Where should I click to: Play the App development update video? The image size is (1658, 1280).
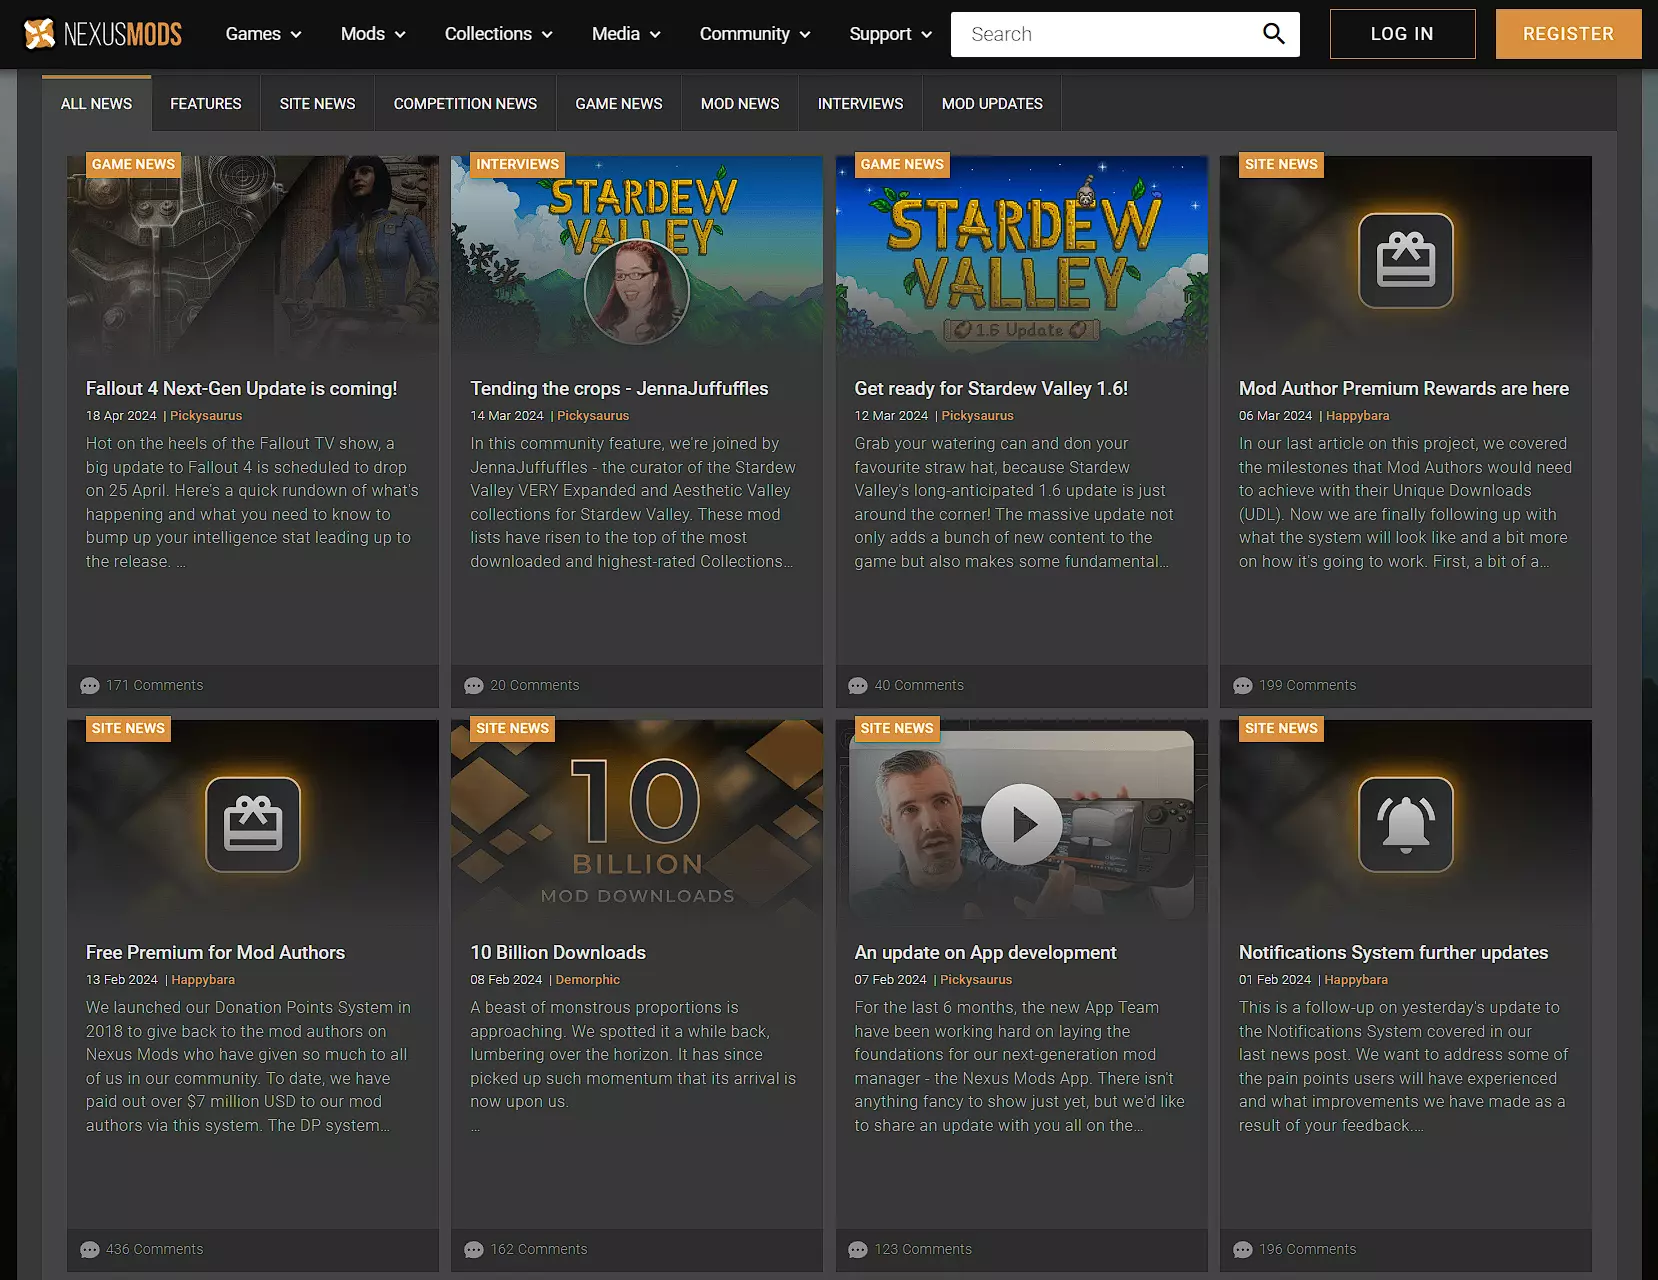1021,825
